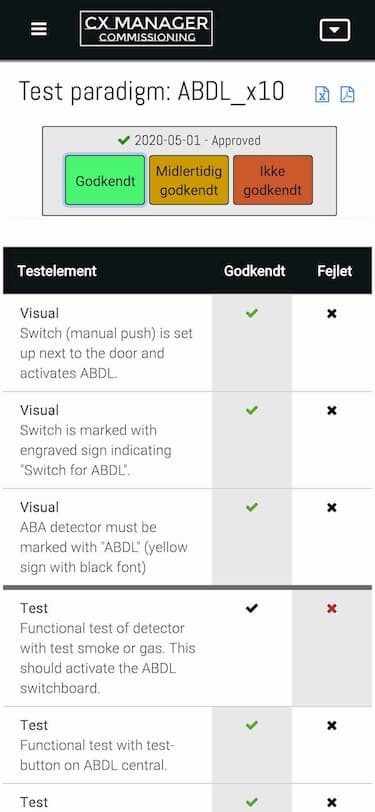Click the CX Manager Commissioning logo
This screenshot has height=812, width=375.
click(x=146, y=28)
